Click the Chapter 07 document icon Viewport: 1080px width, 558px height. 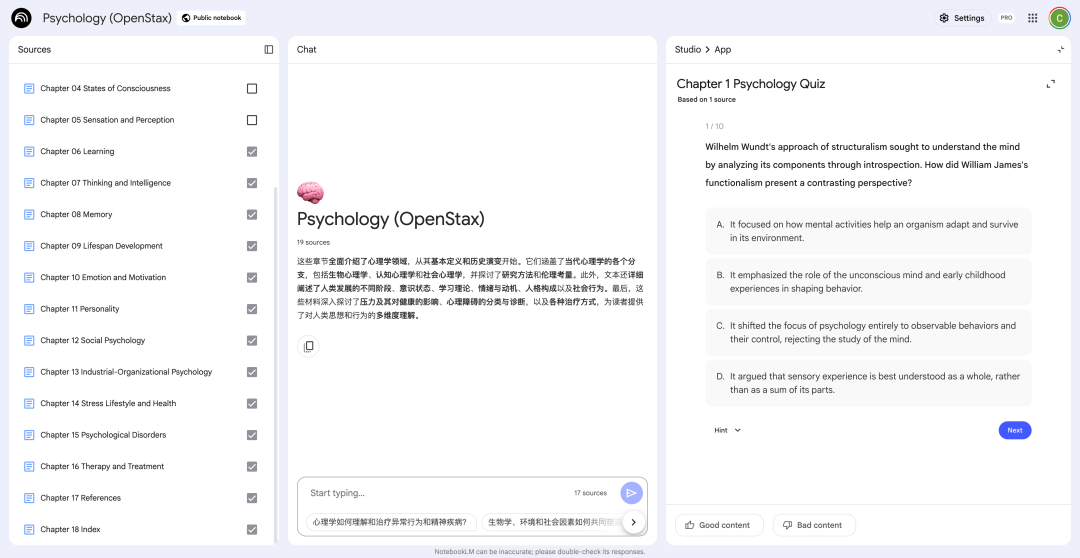(x=29, y=183)
